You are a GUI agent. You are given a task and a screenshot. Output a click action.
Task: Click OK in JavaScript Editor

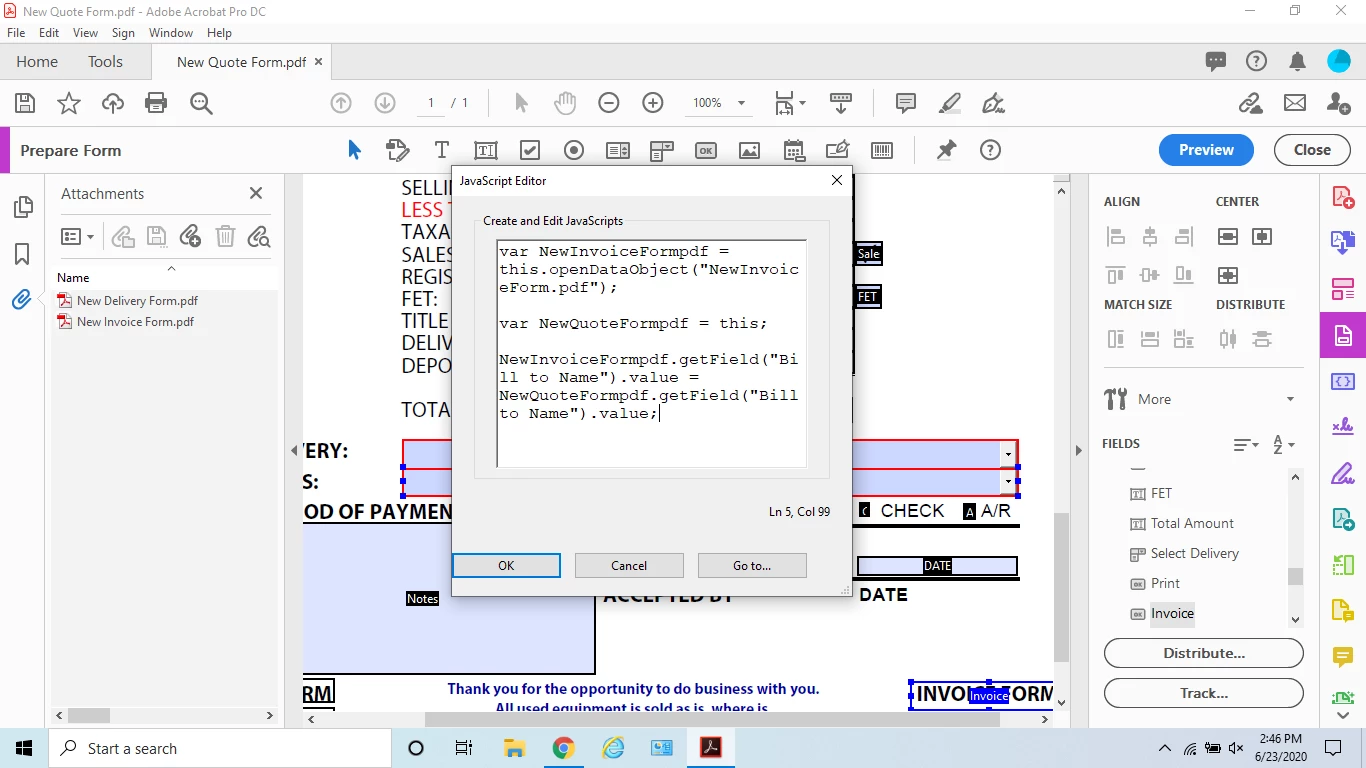click(506, 565)
